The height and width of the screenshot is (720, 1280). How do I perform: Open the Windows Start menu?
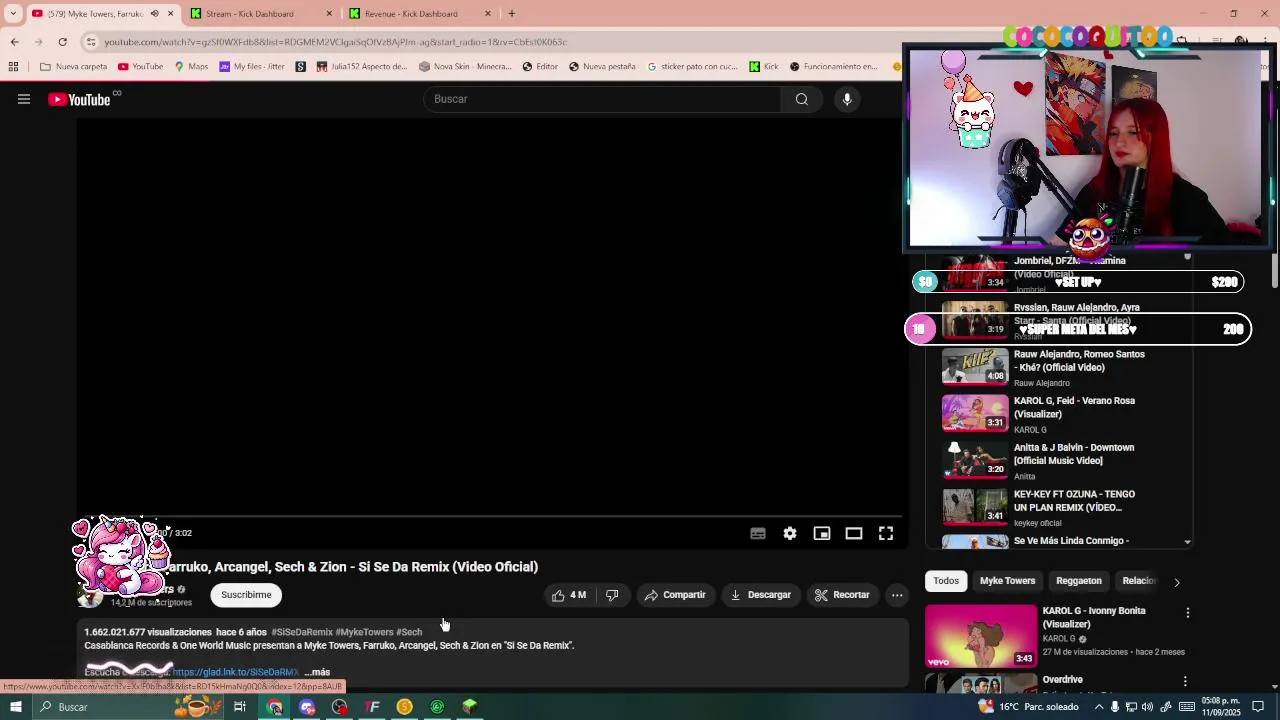tap(15, 707)
